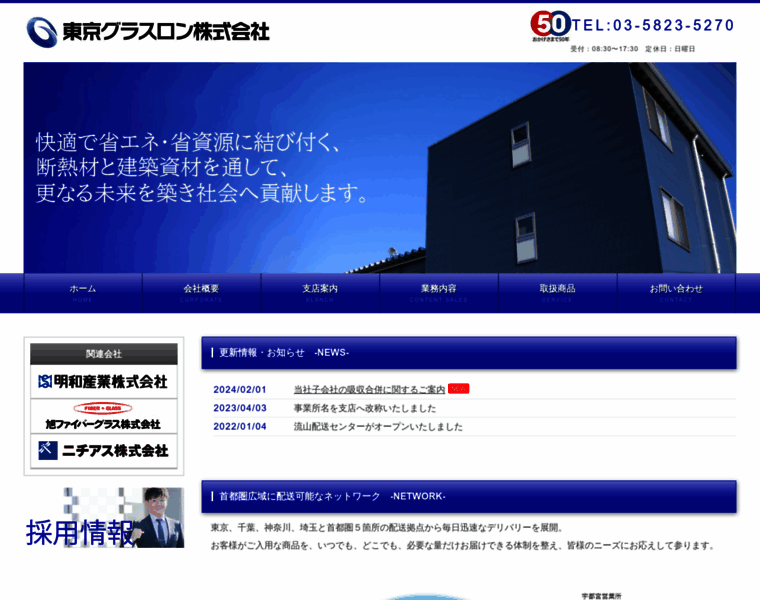This screenshot has width=760, height=600.
Task: Open the 当社子会社の吸収合併に関するご案内 news link
Action: tap(369, 389)
